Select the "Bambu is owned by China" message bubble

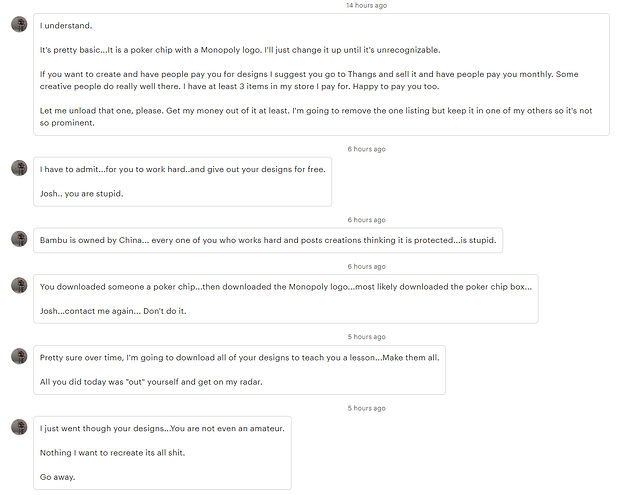pos(268,240)
